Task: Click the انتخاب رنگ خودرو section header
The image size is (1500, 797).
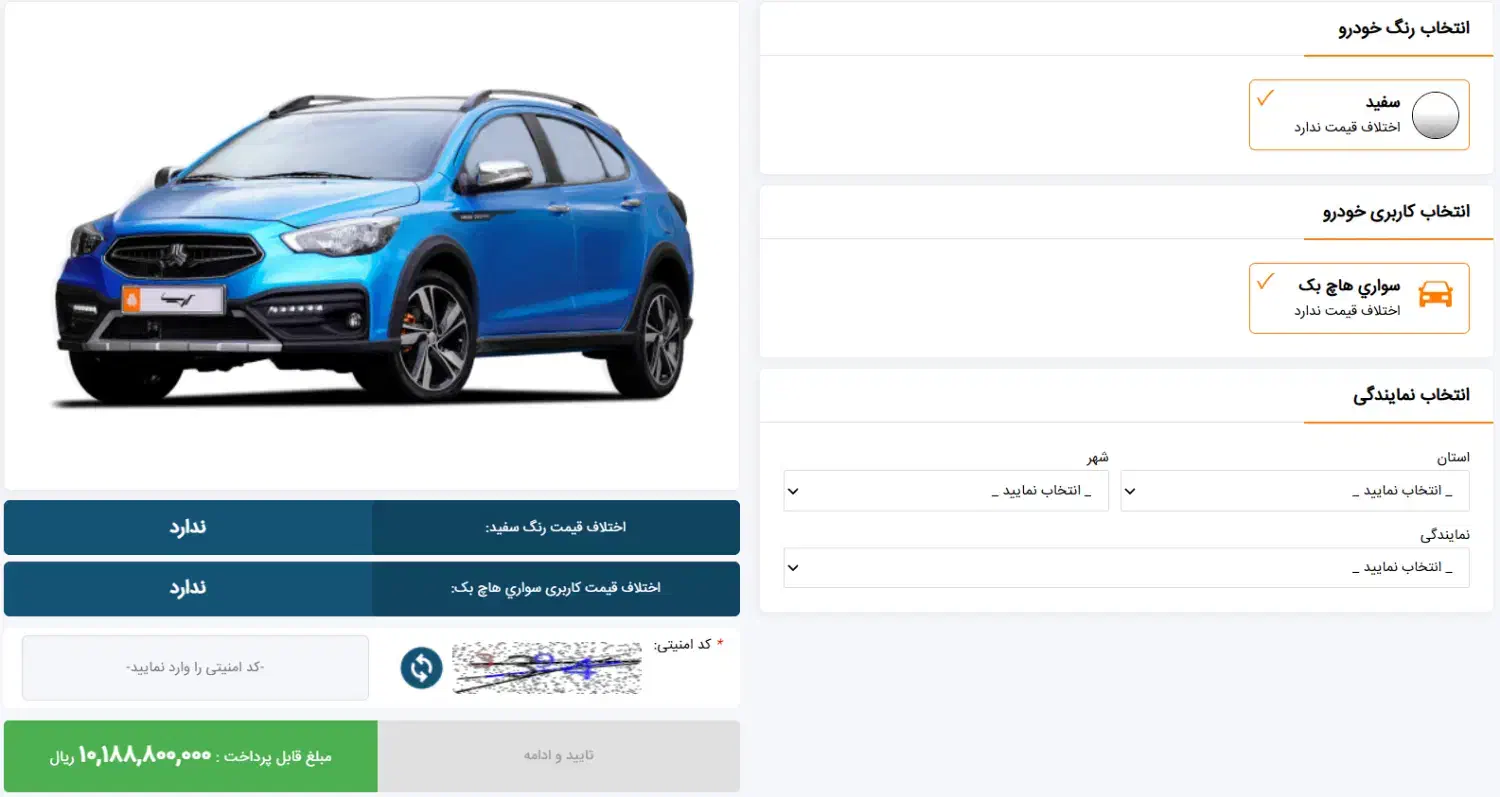Action: (x=1403, y=28)
